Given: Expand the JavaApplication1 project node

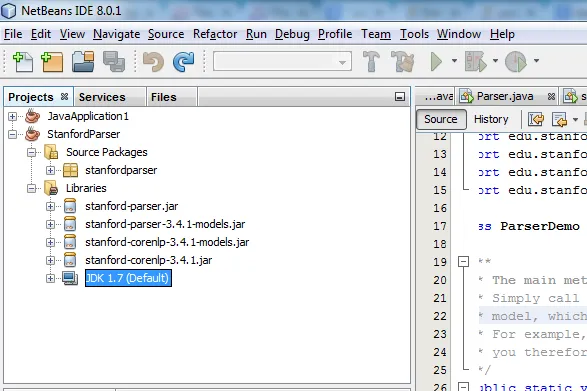Looking at the screenshot, I should click(x=12, y=116).
